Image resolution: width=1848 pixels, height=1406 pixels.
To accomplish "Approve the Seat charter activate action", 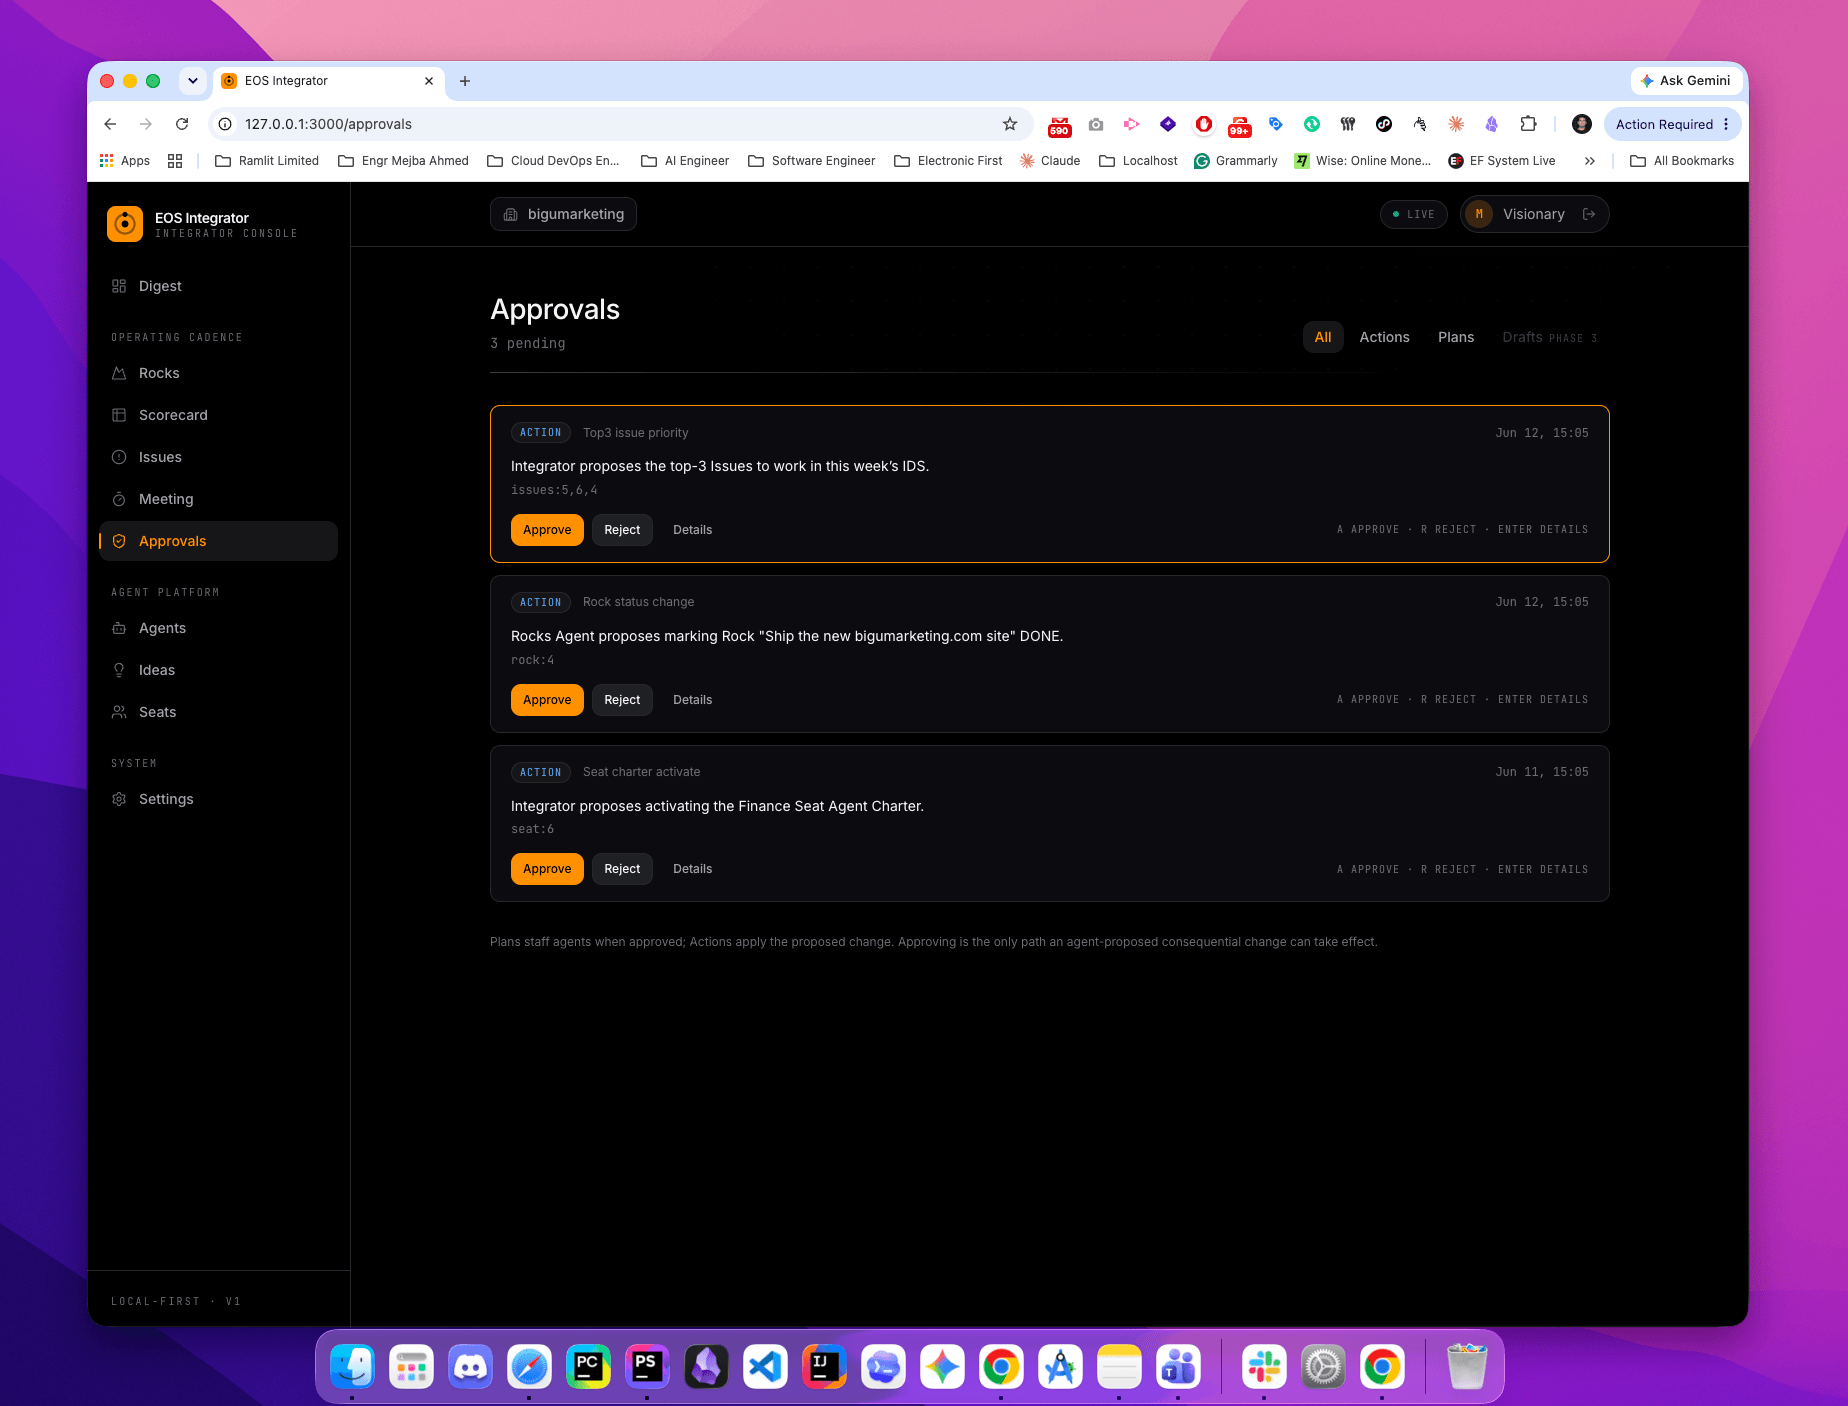I will tap(547, 869).
